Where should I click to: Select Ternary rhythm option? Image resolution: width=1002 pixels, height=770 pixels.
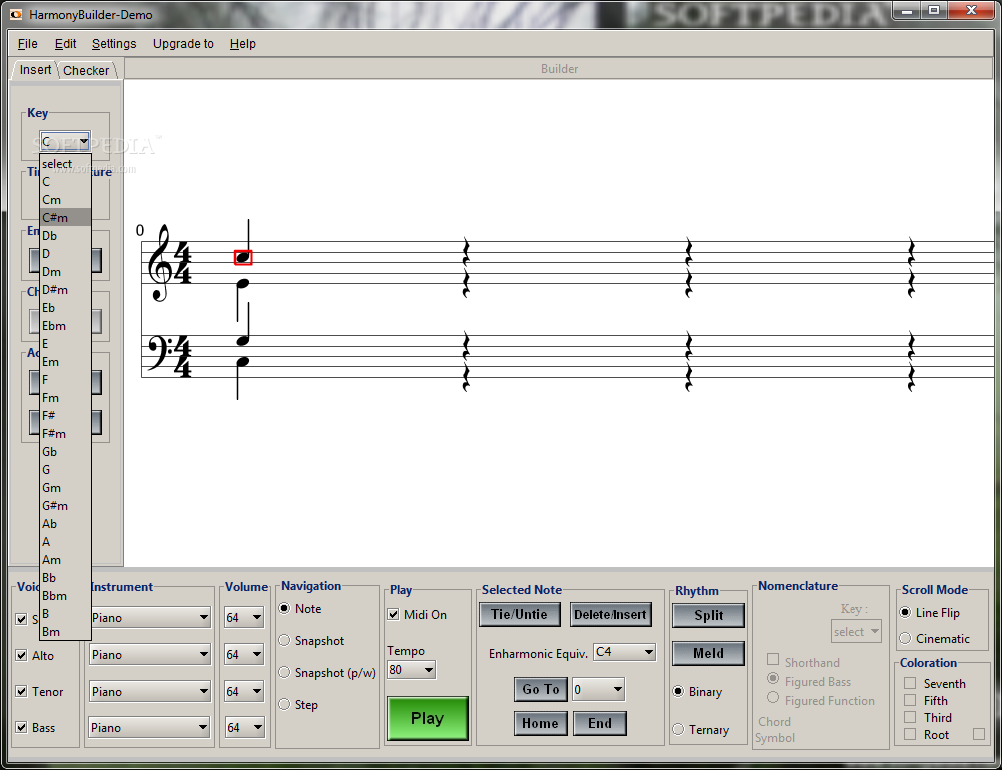coord(679,729)
